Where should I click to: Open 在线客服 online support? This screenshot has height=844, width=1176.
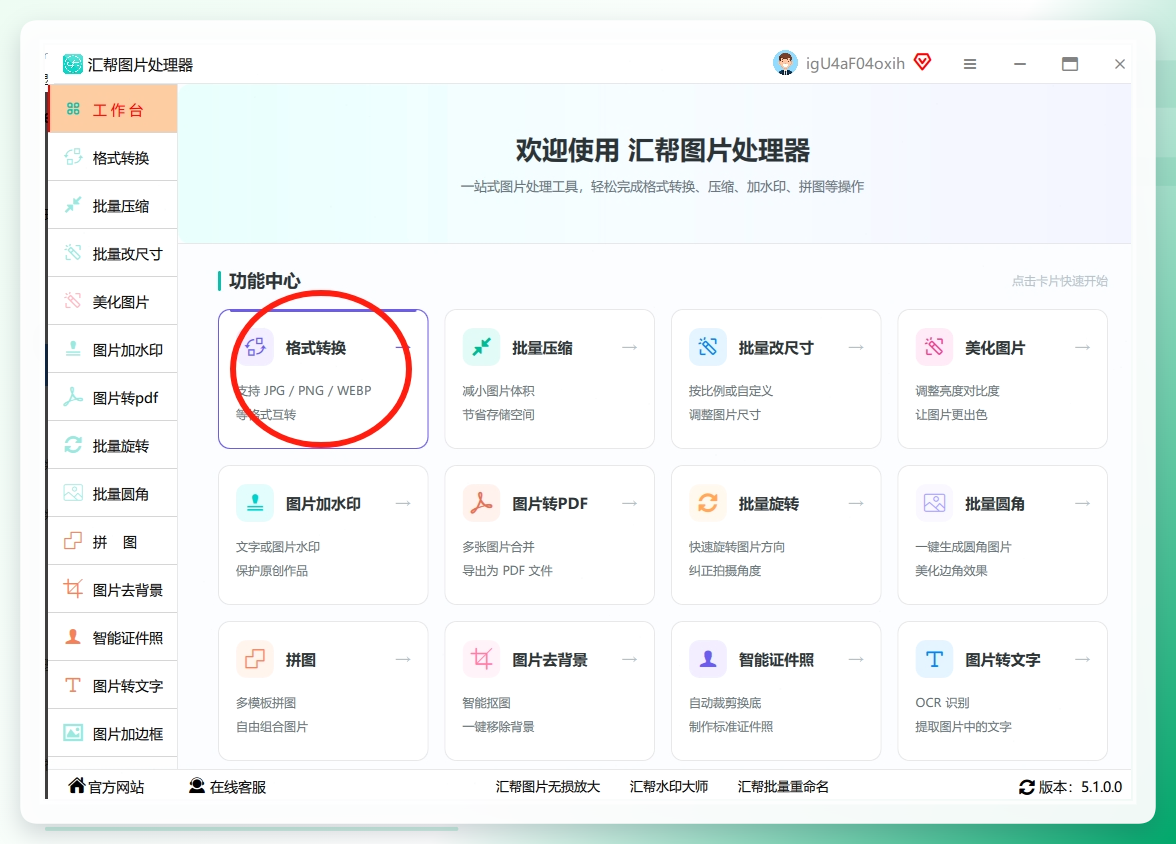(x=227, y=786)
